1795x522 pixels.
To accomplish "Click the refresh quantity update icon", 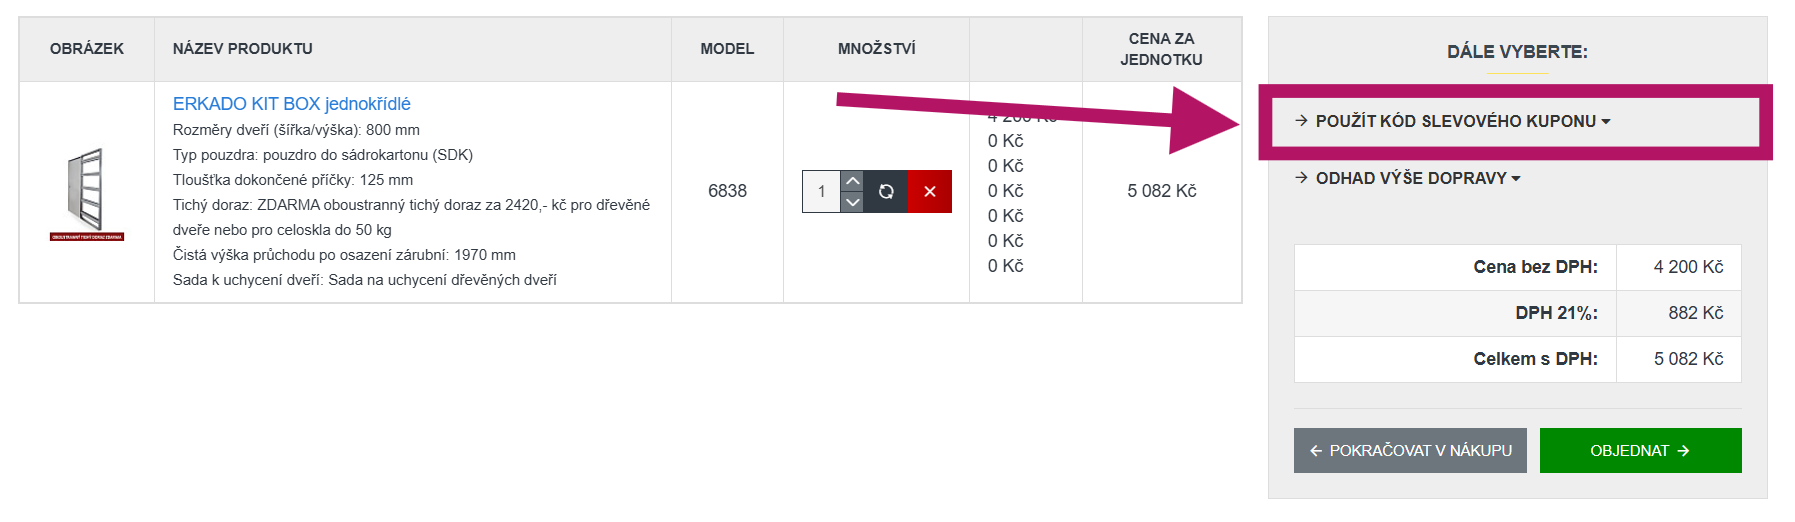I will click(x=885, y=192).
